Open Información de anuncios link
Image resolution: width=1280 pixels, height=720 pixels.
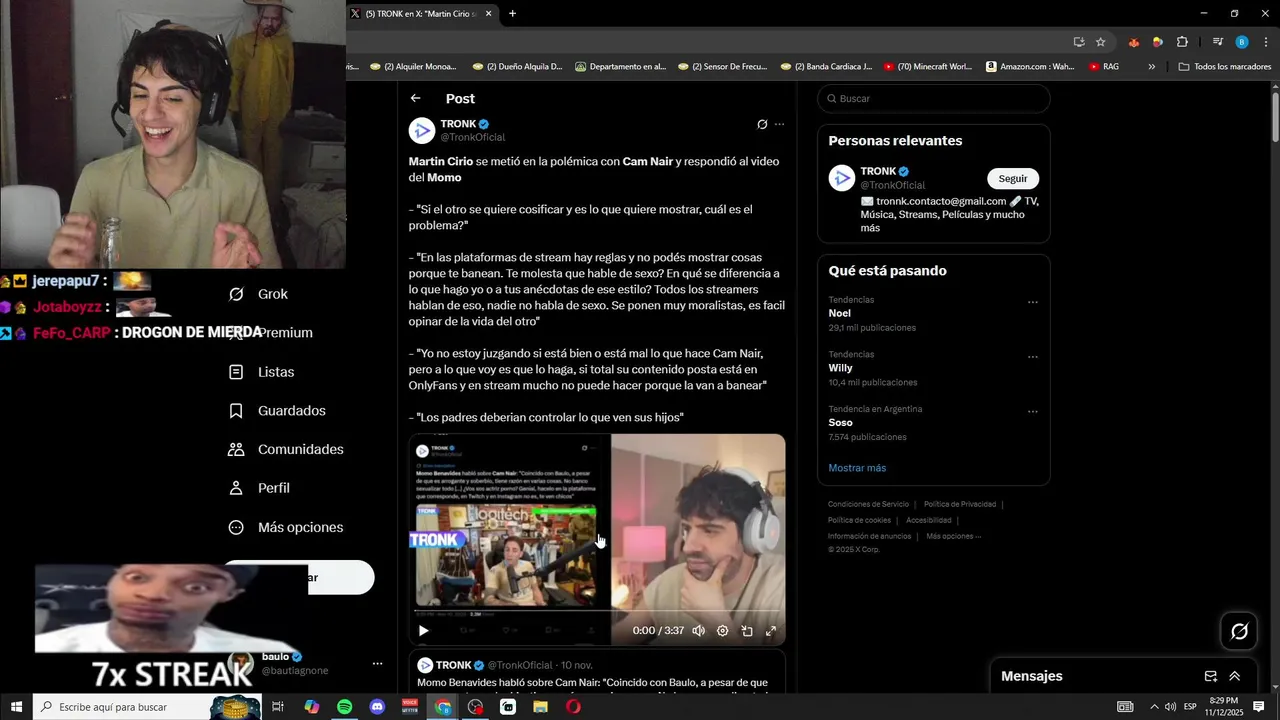(x=869, y=536)
